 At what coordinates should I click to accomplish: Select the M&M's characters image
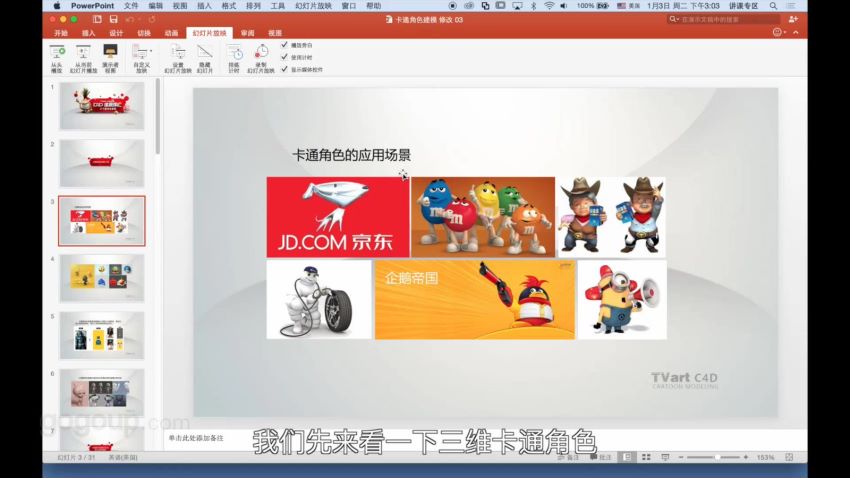pos(483,217)
